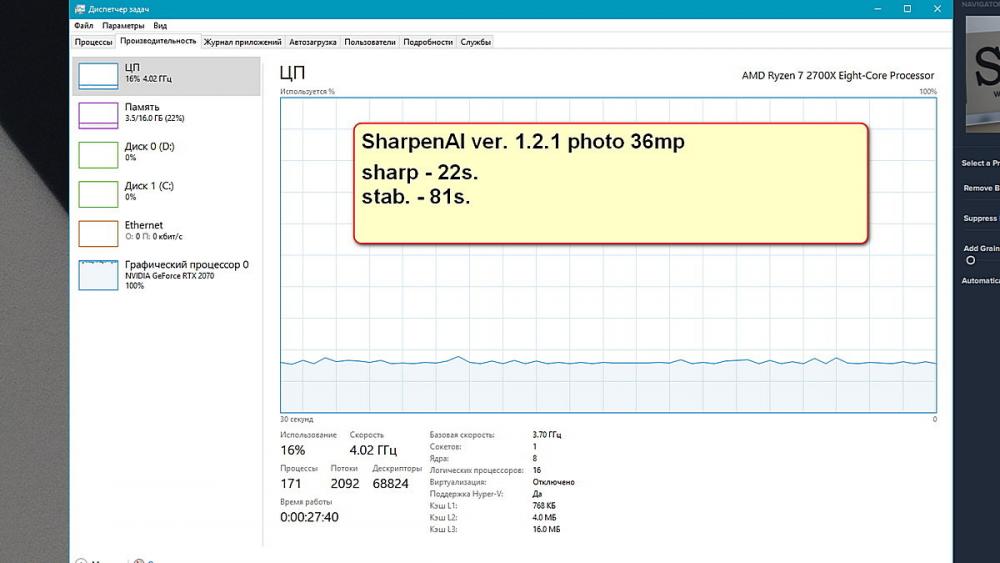Click Automatic label in Sharpen AI panel
The width and height of the screenshot is (1000, 563).
980,281
